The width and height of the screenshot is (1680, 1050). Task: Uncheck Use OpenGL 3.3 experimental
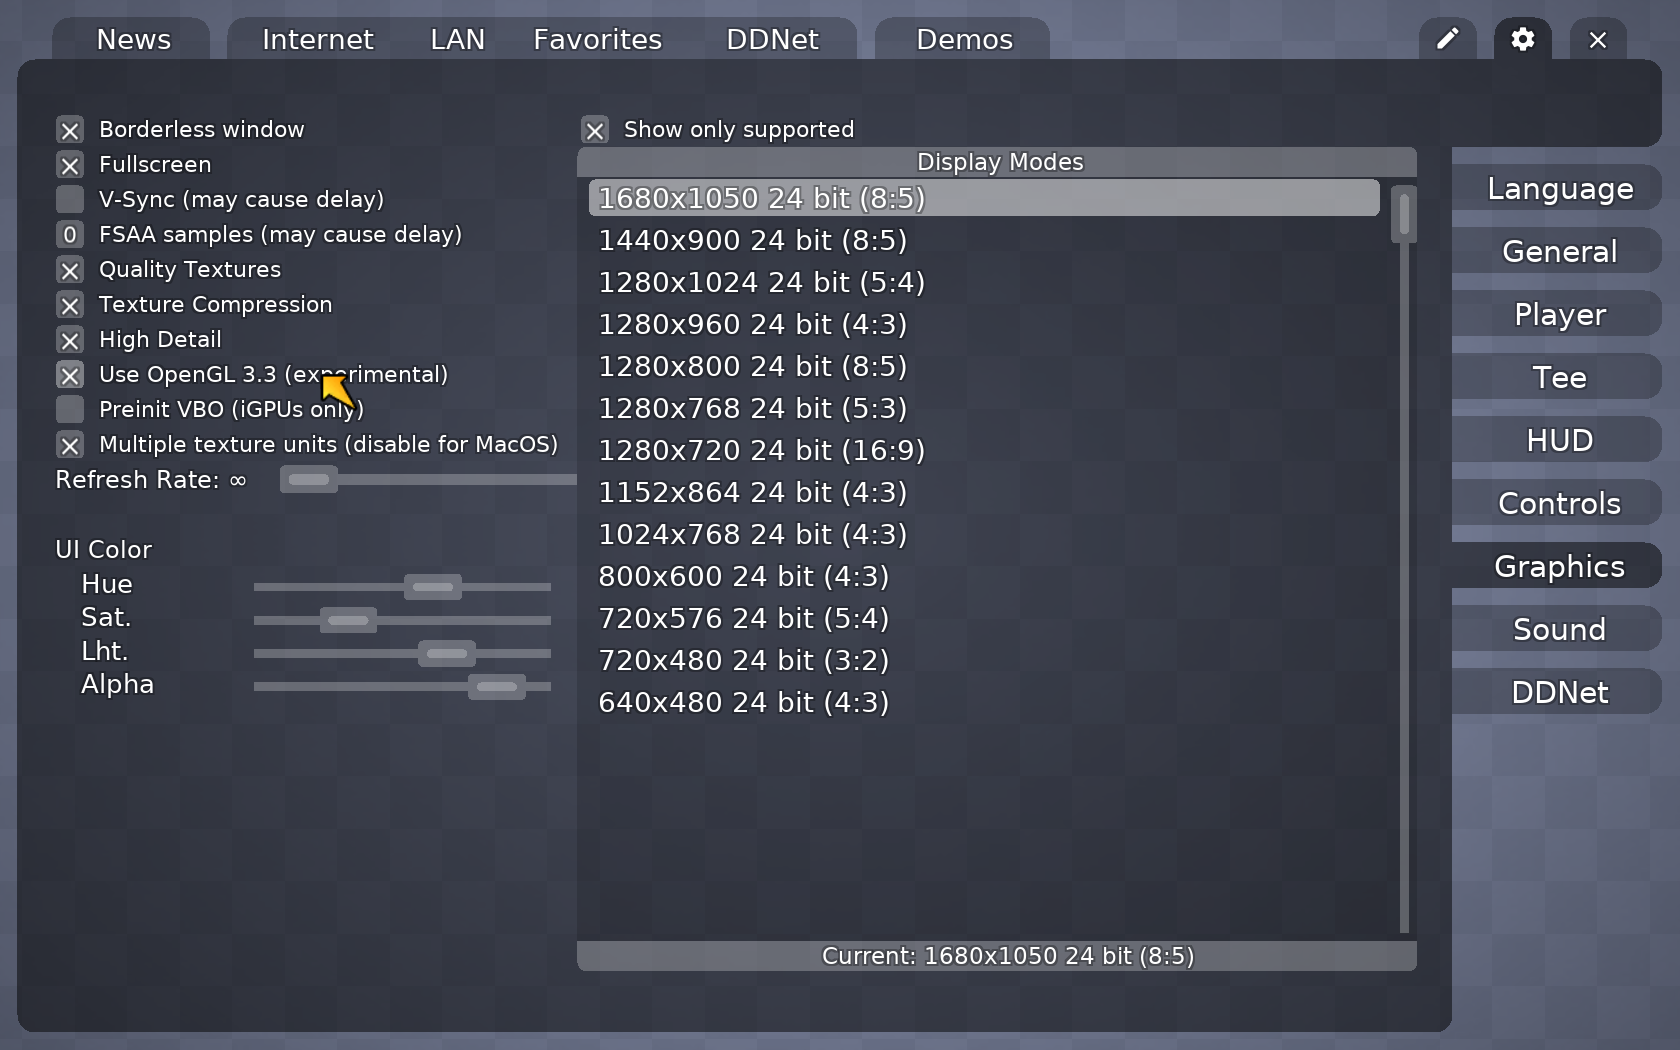(x=69, y=375)
